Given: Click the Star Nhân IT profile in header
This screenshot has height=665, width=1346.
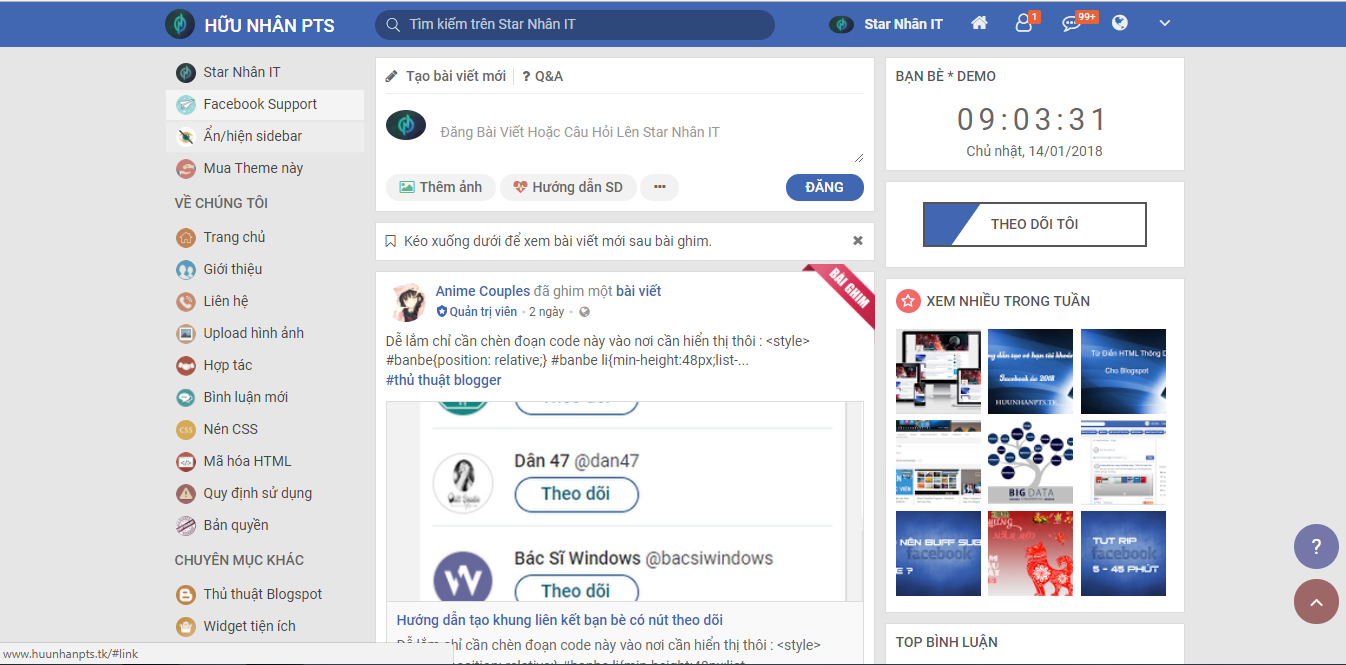Looking at the screenshot, I should point(886,24).
